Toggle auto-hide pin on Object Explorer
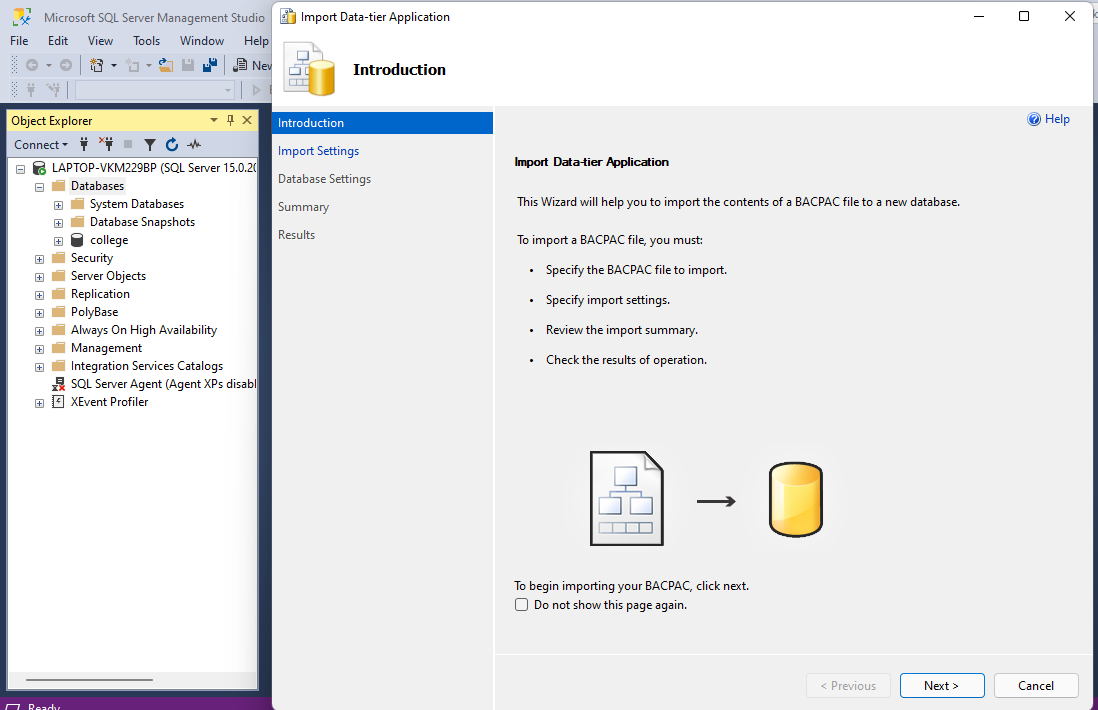This screenshot has height=710, width=1098. [230, 120]
